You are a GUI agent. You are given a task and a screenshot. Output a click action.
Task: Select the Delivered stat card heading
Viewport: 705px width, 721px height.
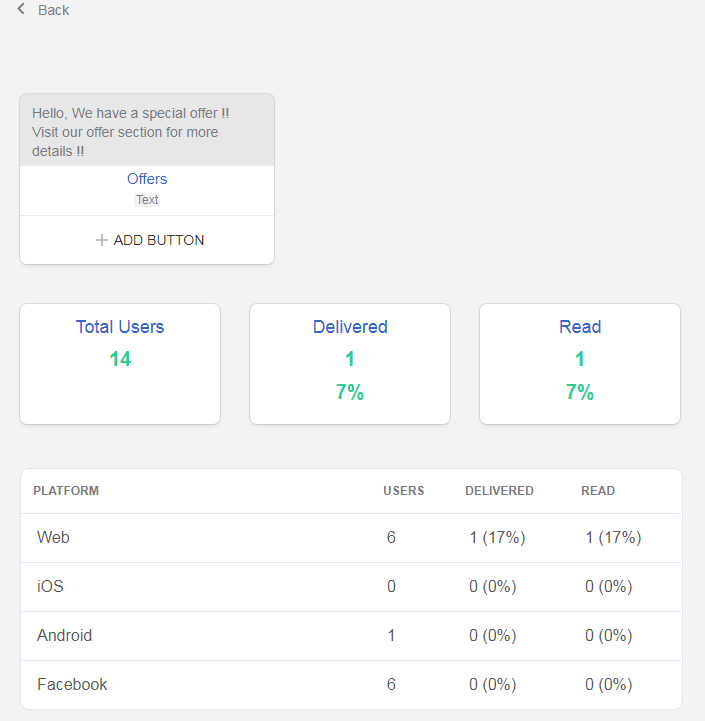[350, 327]
